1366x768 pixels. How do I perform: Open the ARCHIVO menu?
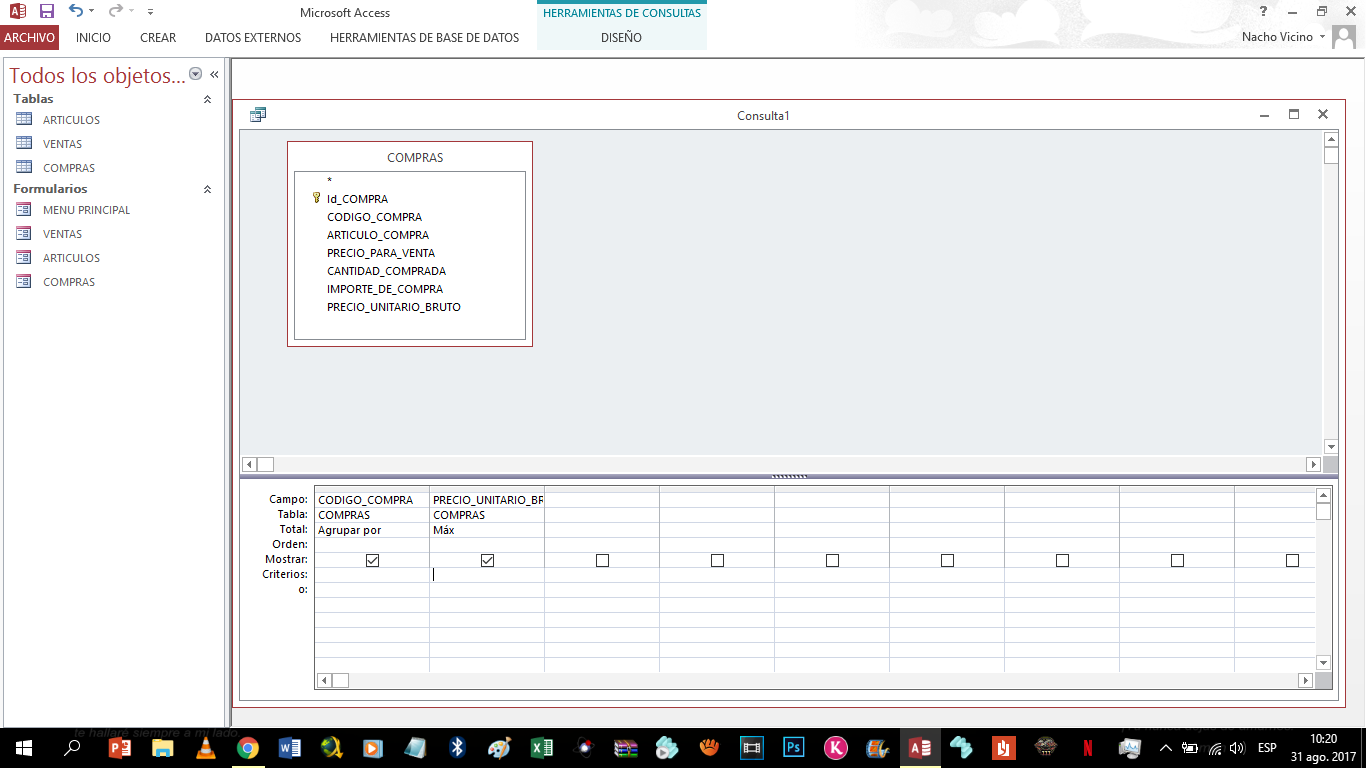(x=30, y=38)
